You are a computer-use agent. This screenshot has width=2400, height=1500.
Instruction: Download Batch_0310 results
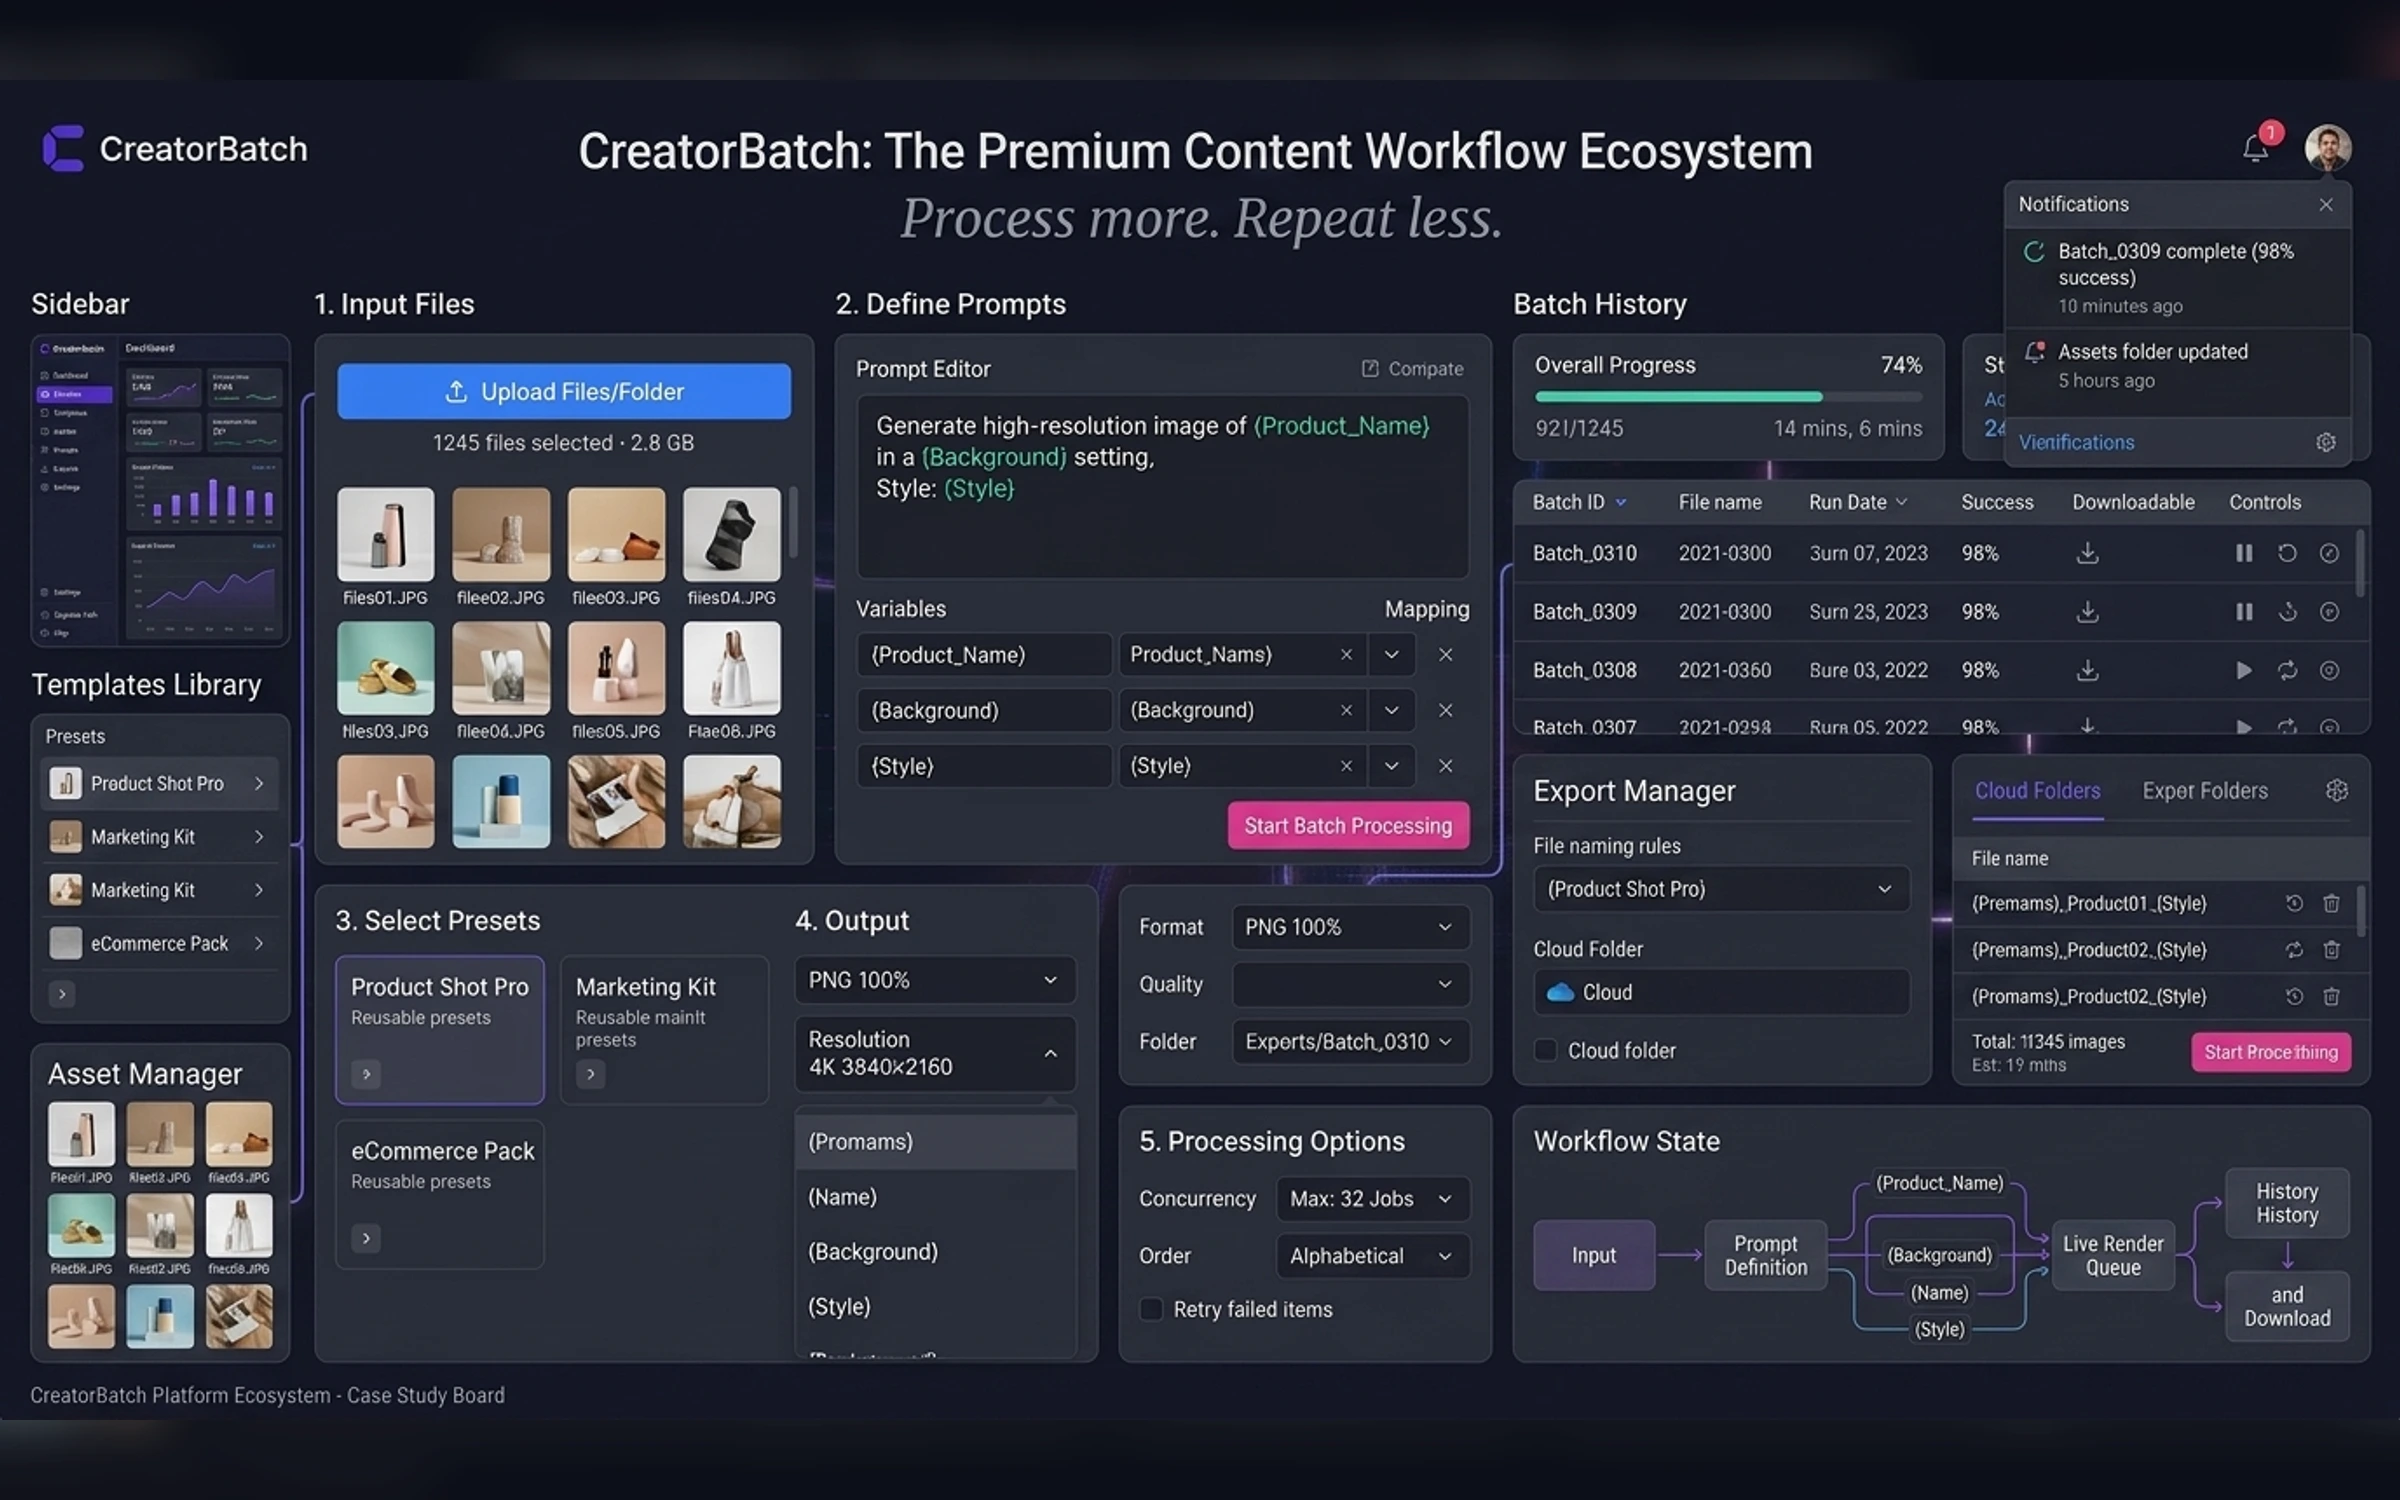point(2087,553)
